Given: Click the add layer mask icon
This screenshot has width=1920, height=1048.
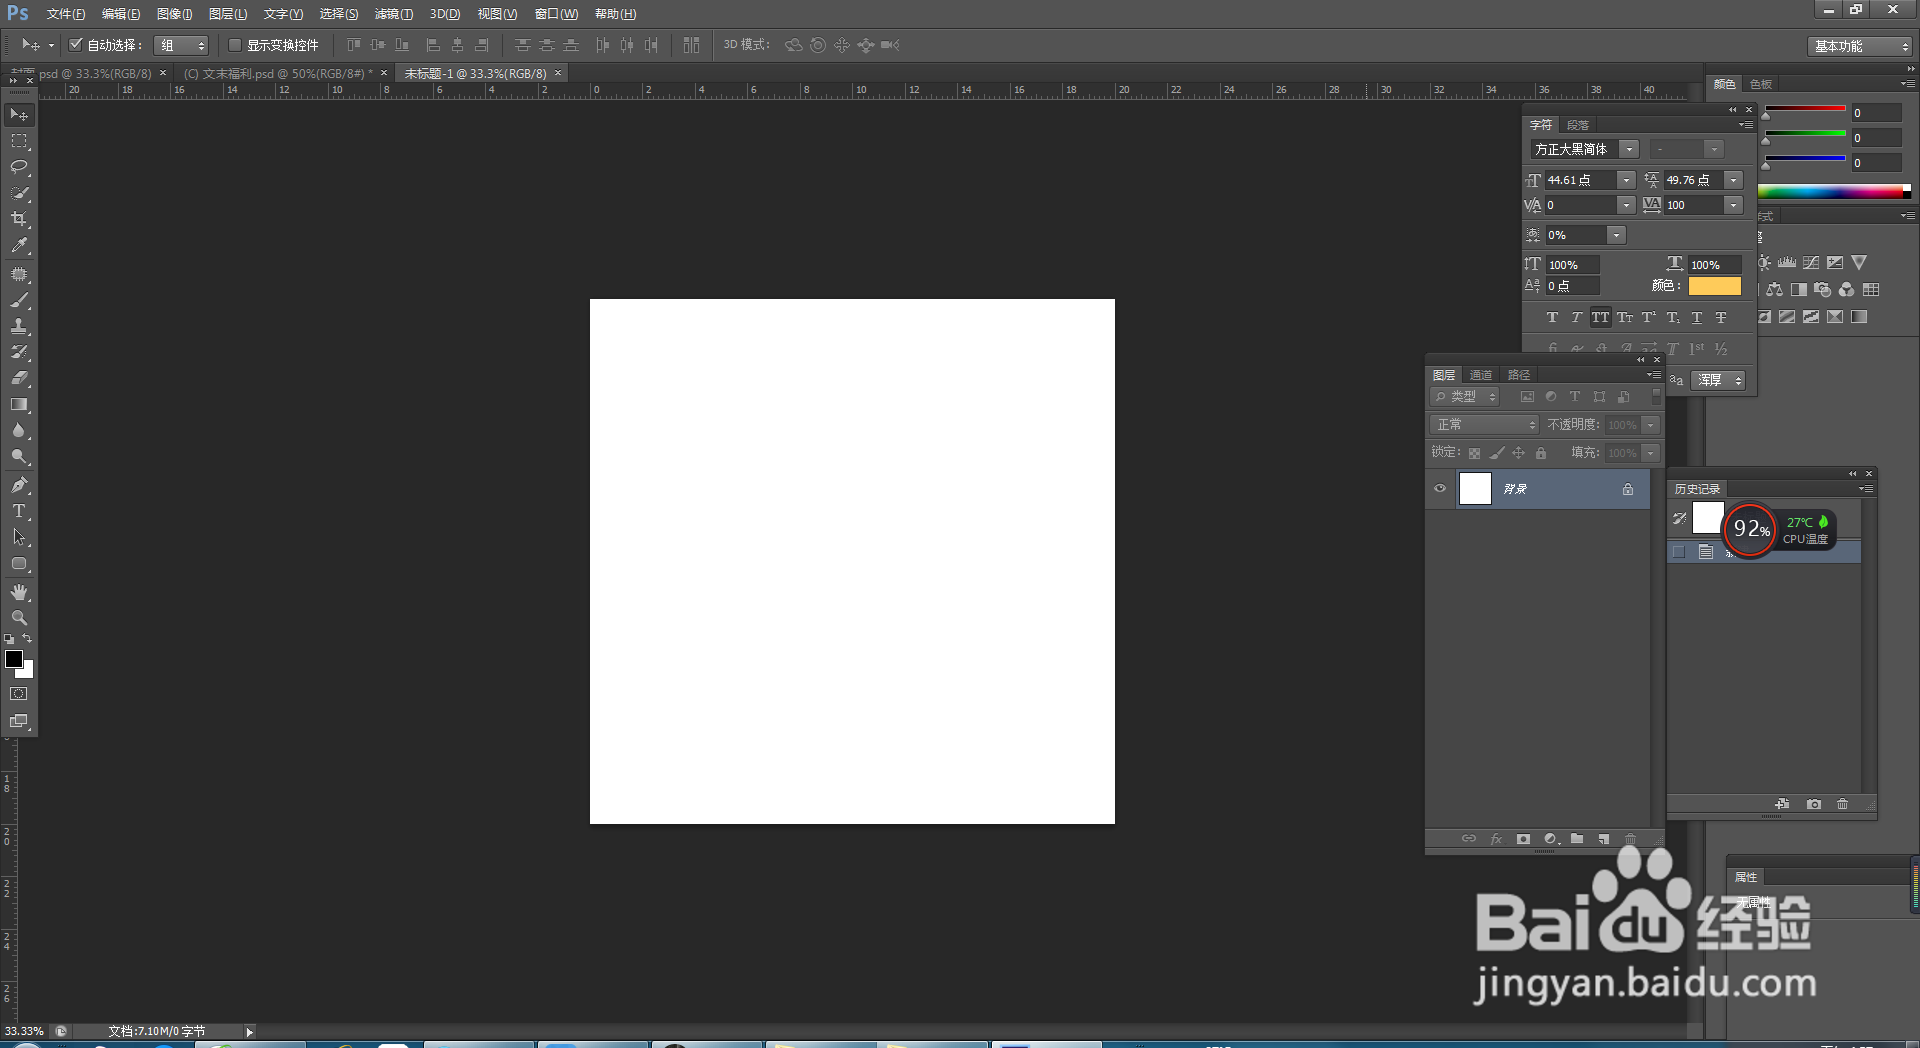Looking at the screenshot, I should click(1523, 839).
